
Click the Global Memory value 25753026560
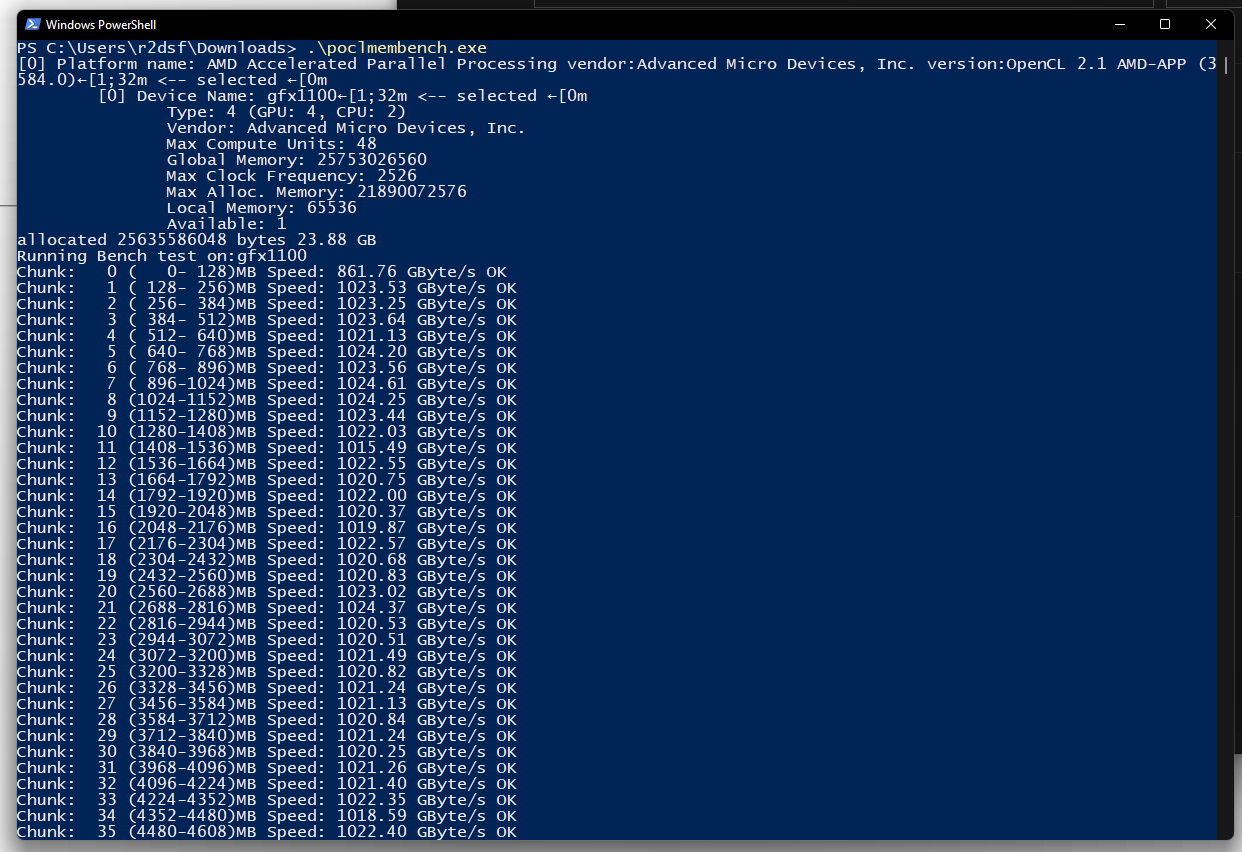[371, 160]
